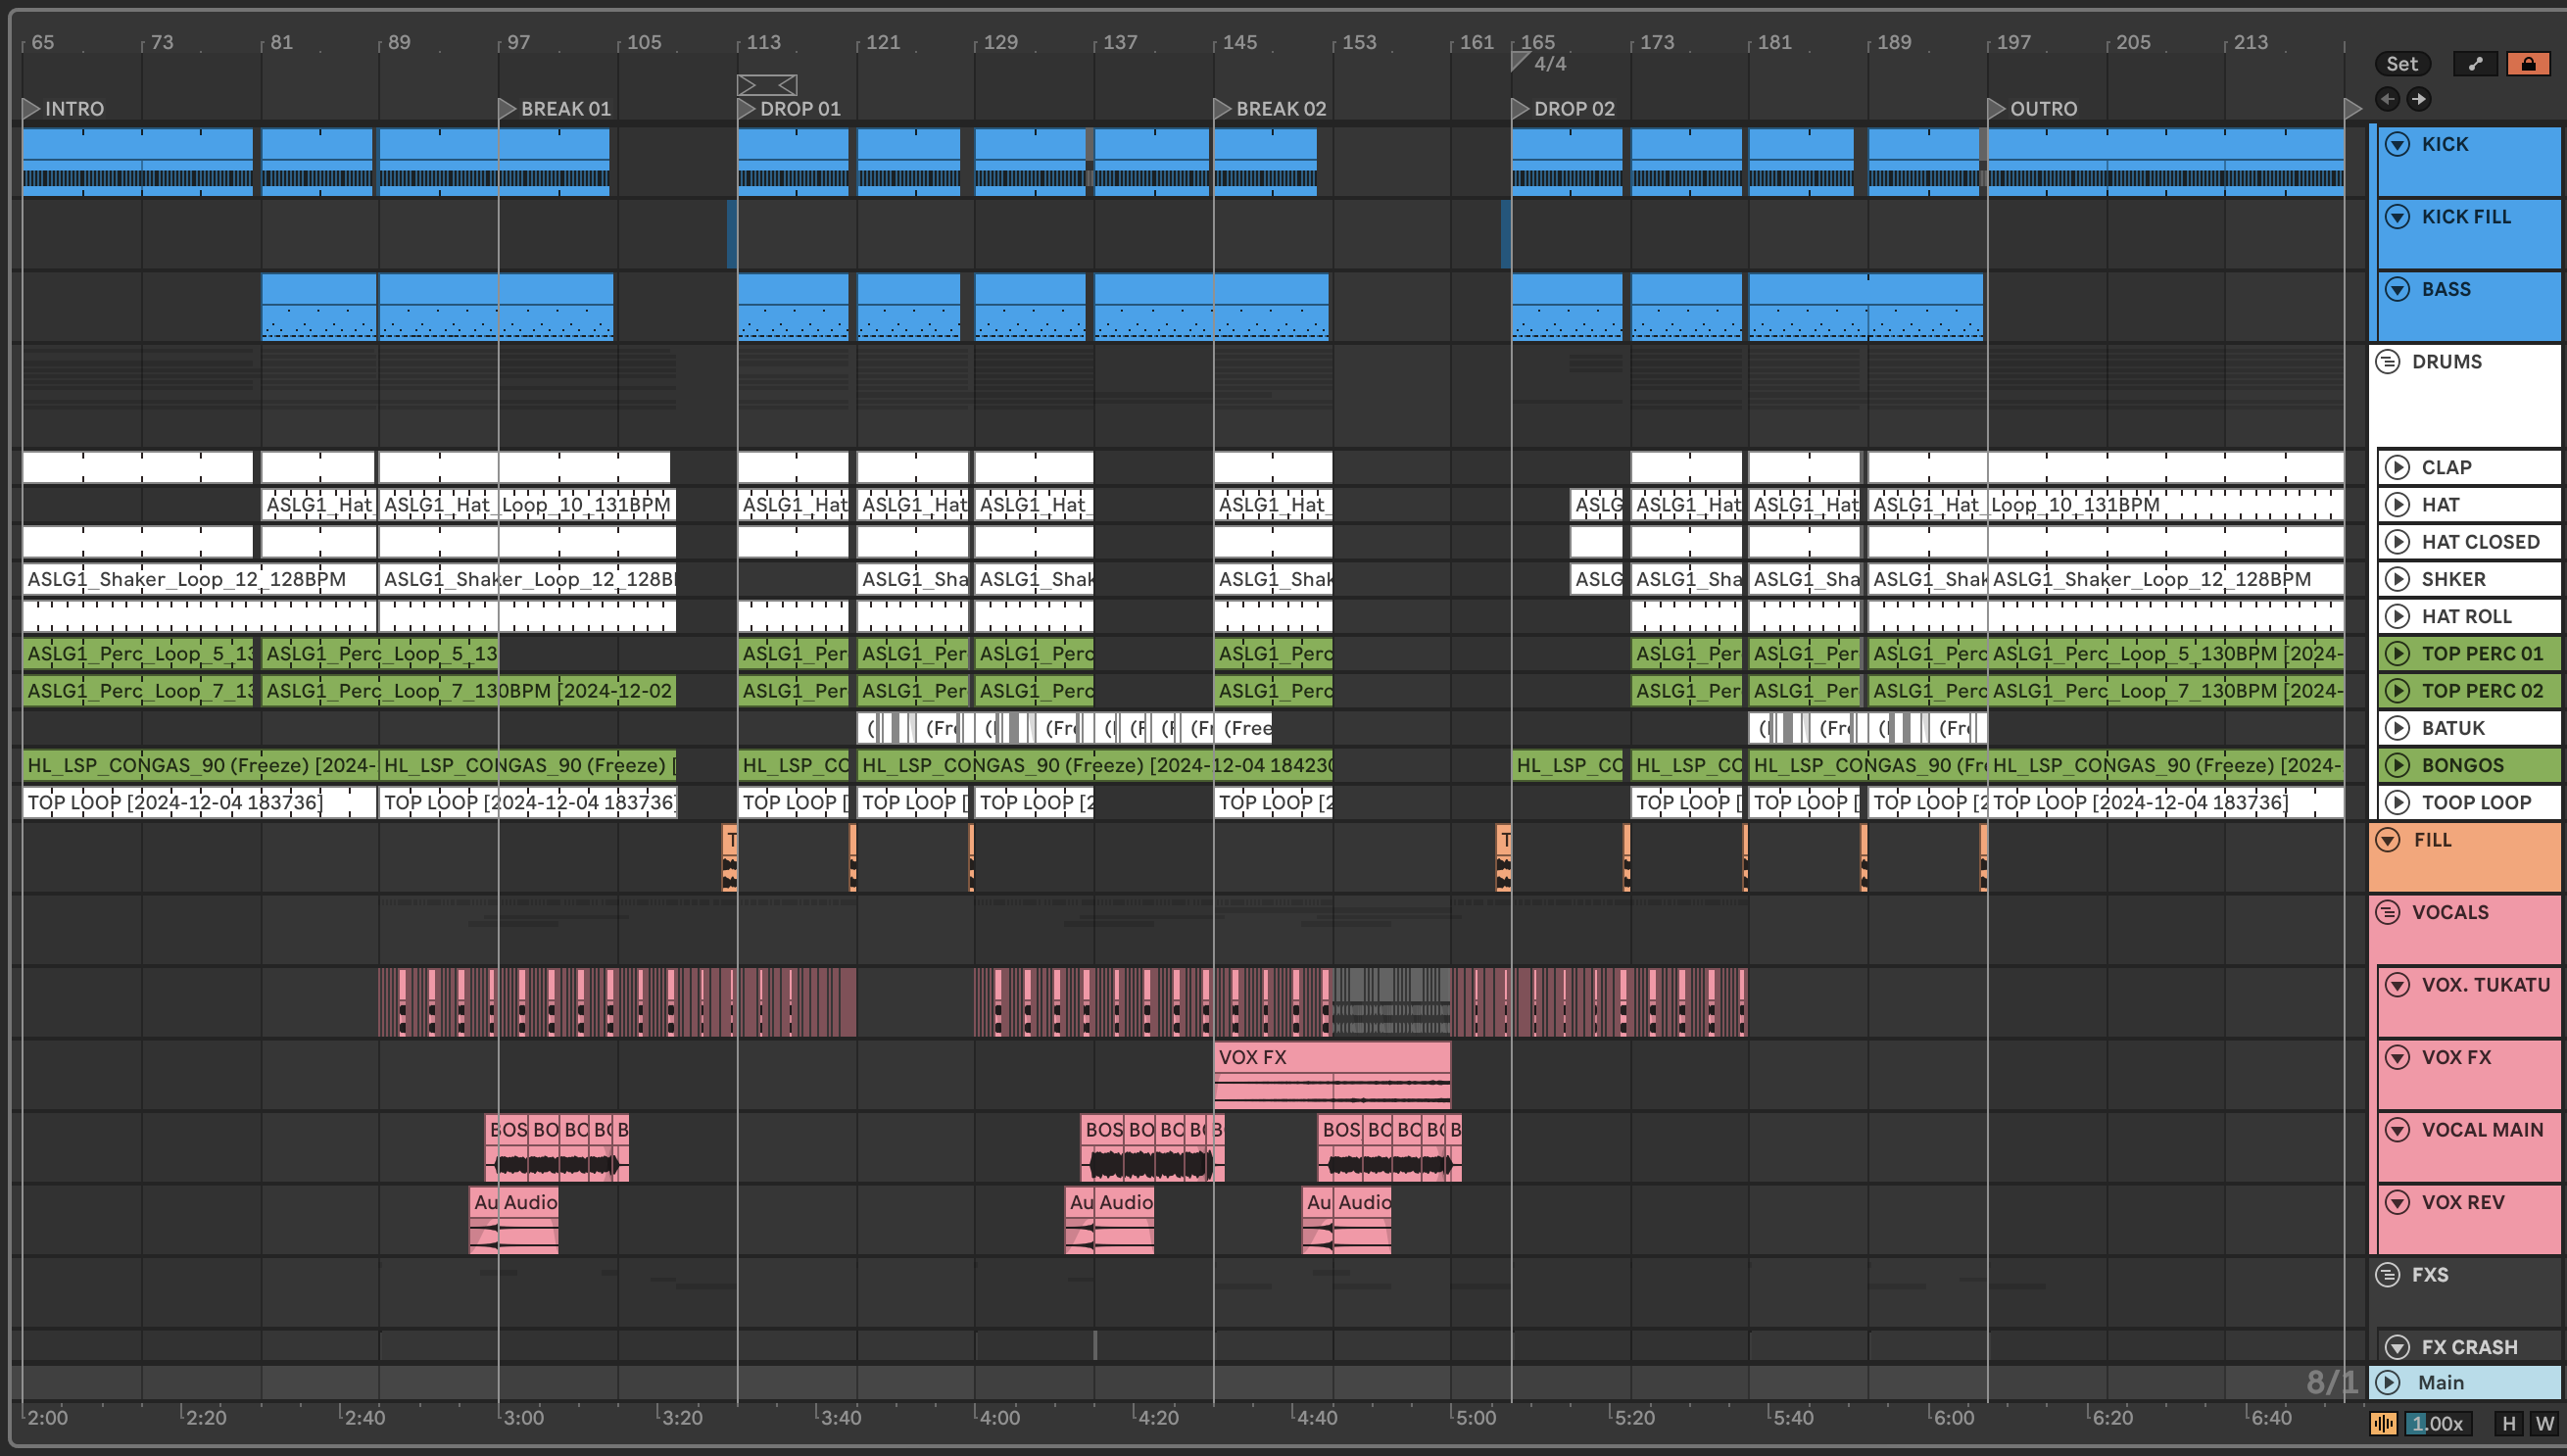Select first orange FILL clip before DROP 01
Screen dimensions: 2567x1456
[x=730, y=857]
